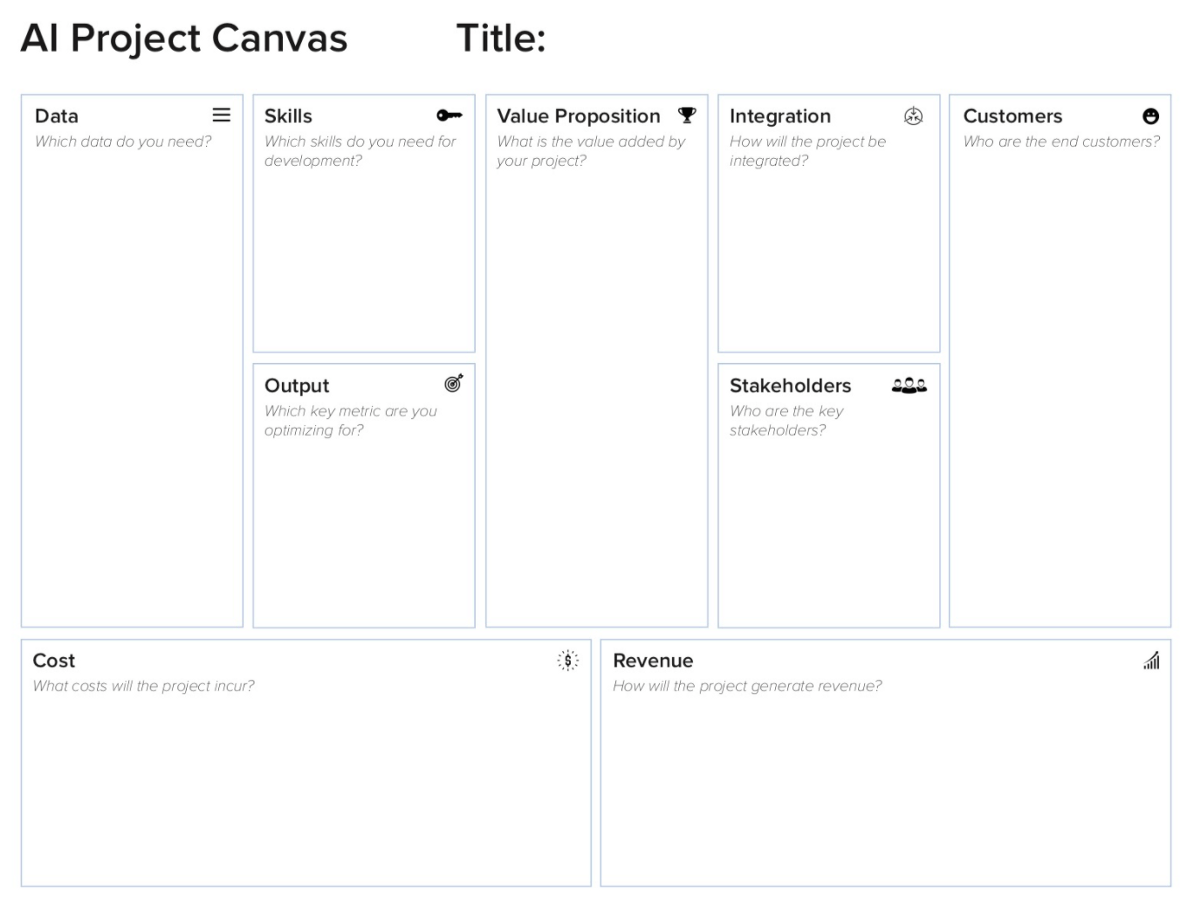Select the target icon beside Output
Viewport: 1200px width, 911px height.
pos(454,383)
